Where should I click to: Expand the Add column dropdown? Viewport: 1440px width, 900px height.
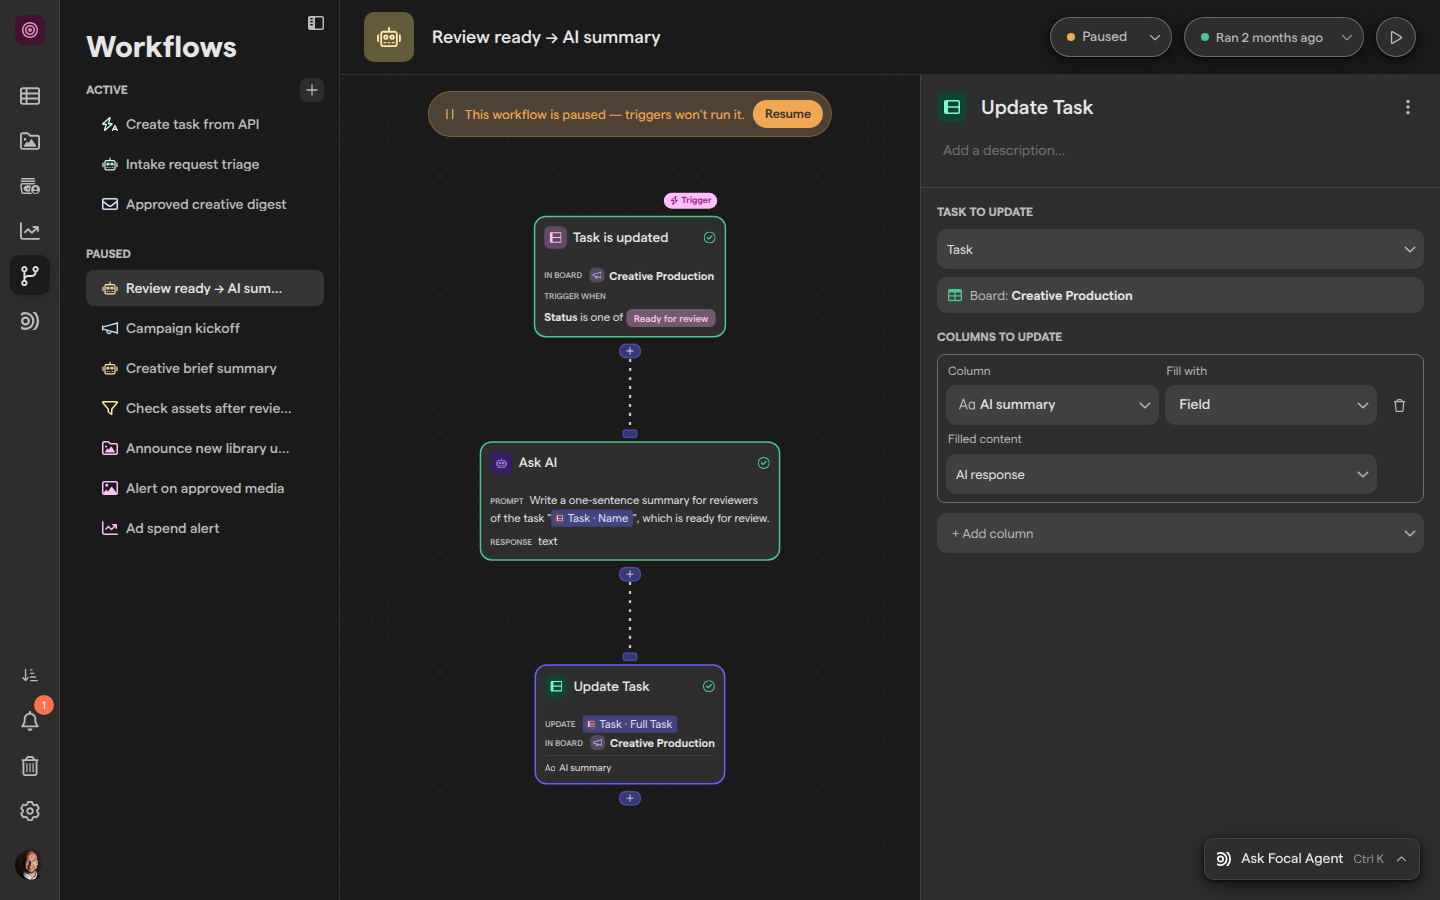(x=1180, y=533)
